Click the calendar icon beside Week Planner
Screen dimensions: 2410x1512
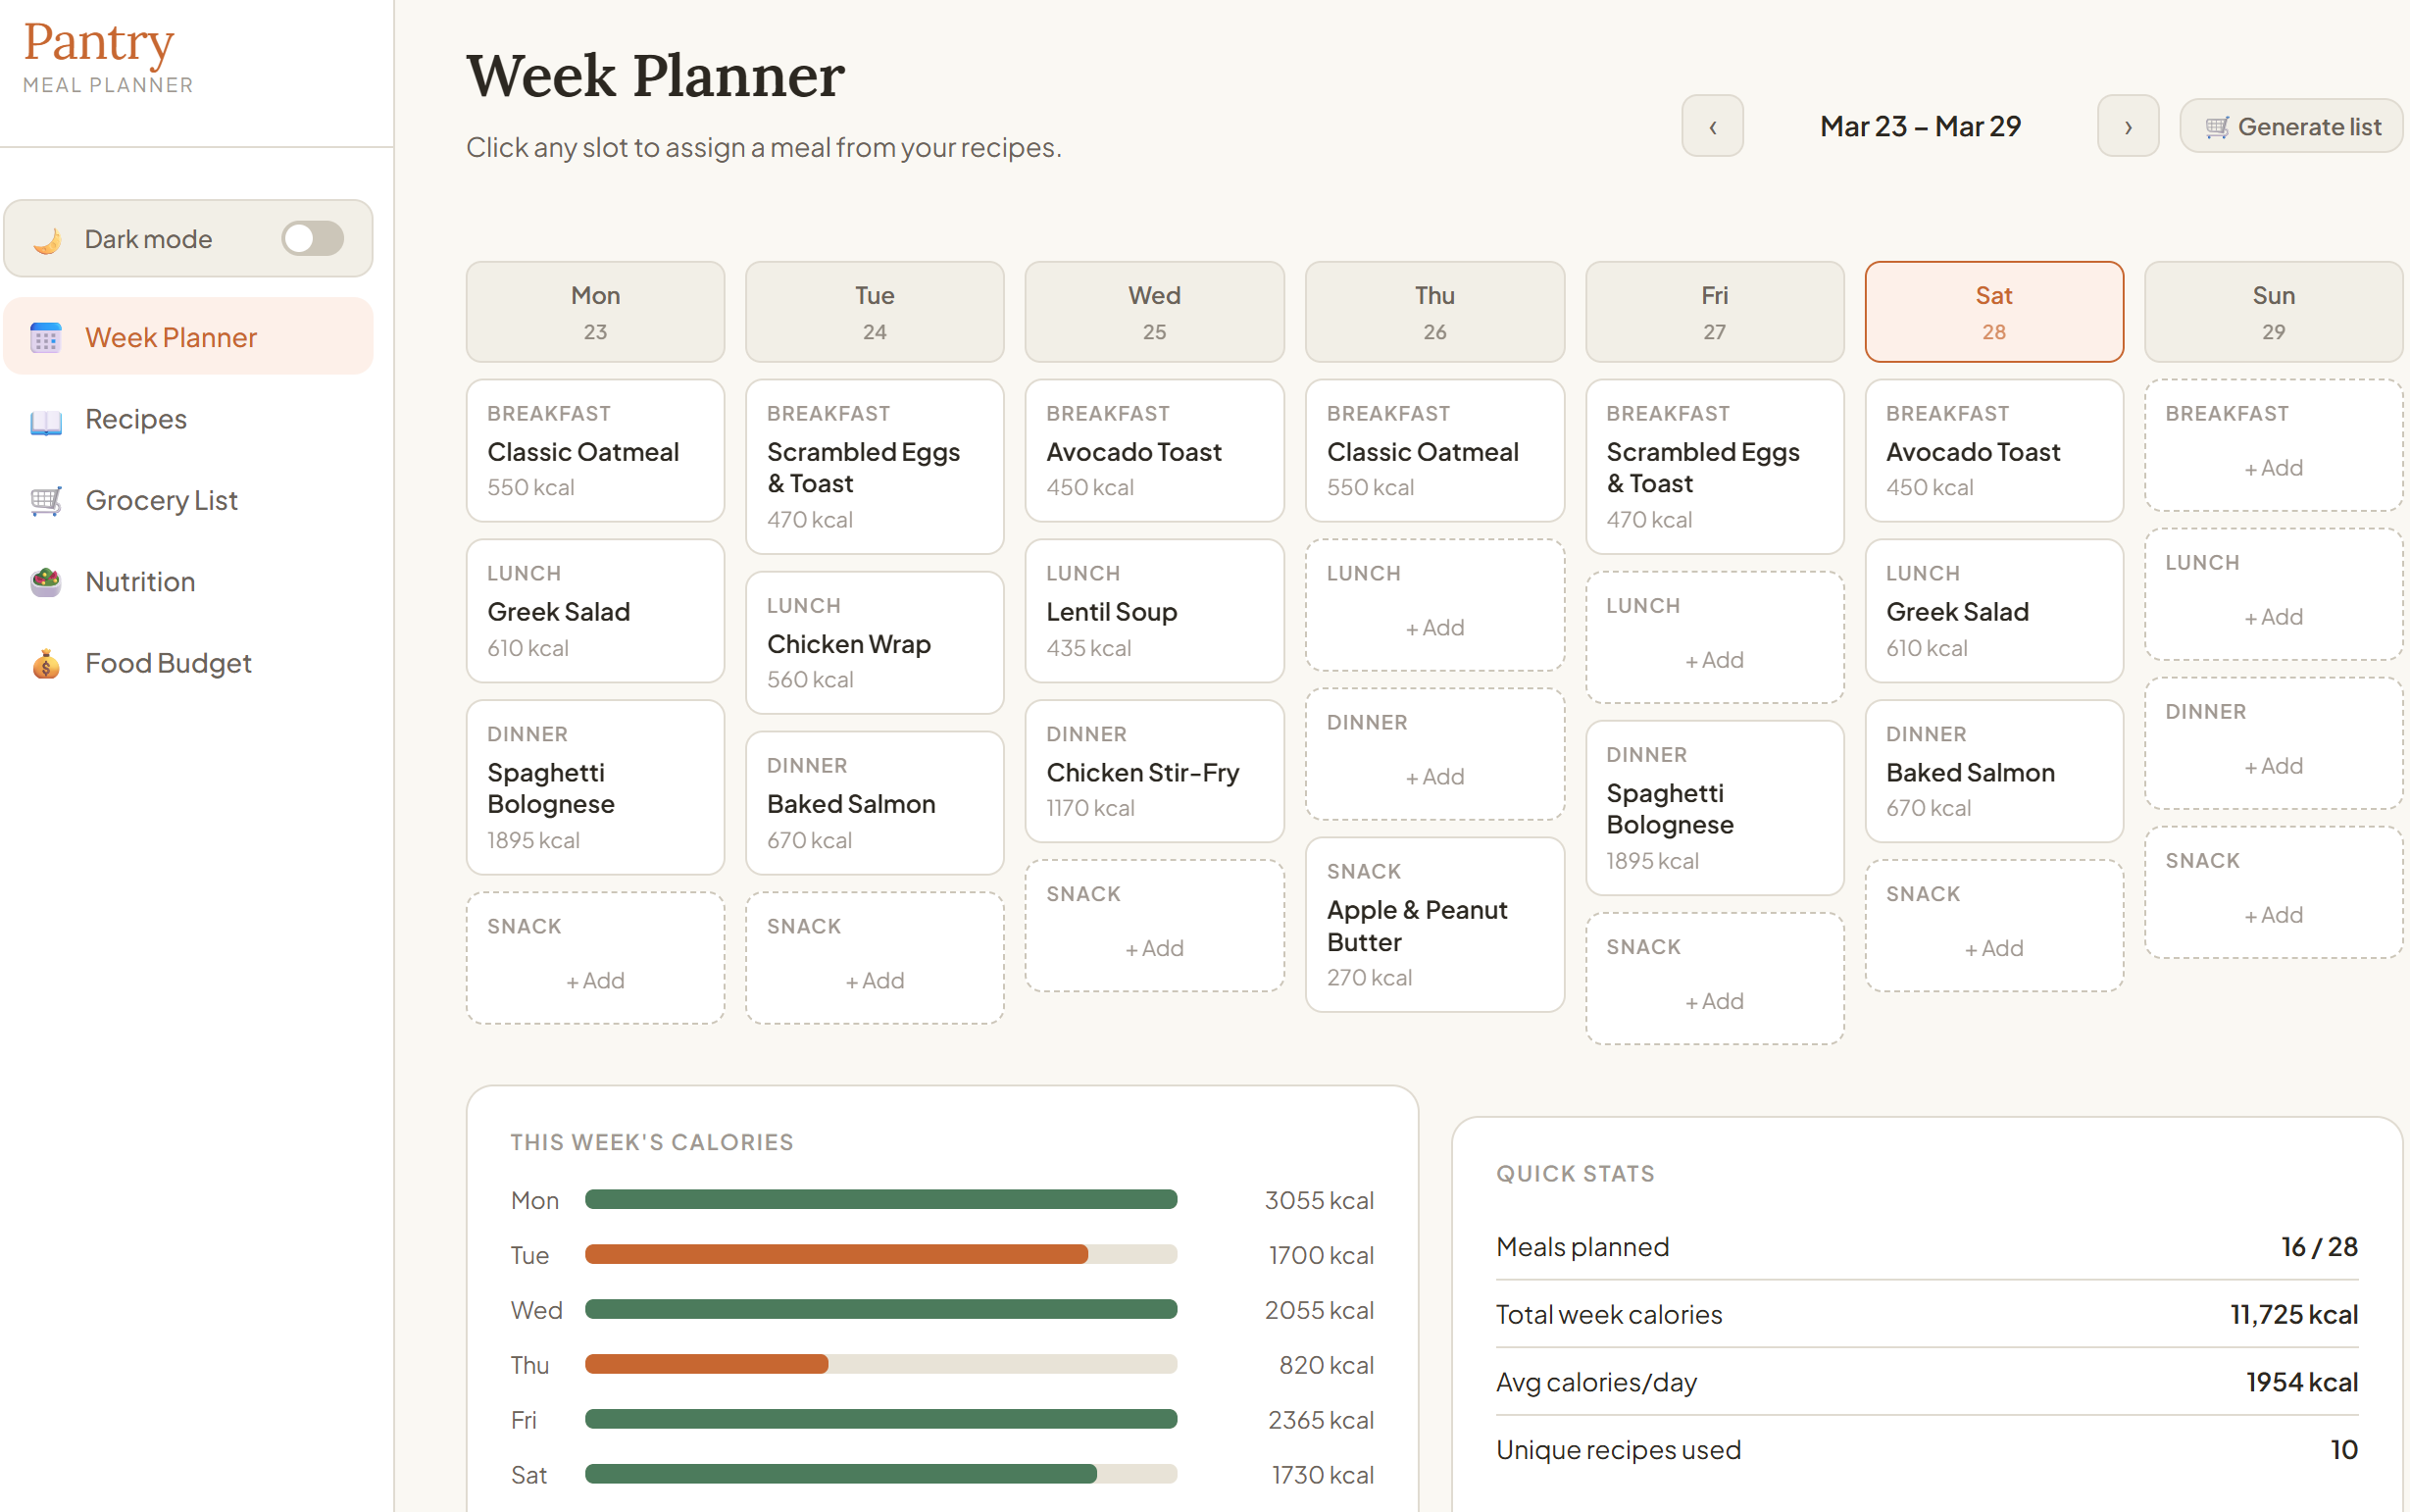click(x=44, y=338)
